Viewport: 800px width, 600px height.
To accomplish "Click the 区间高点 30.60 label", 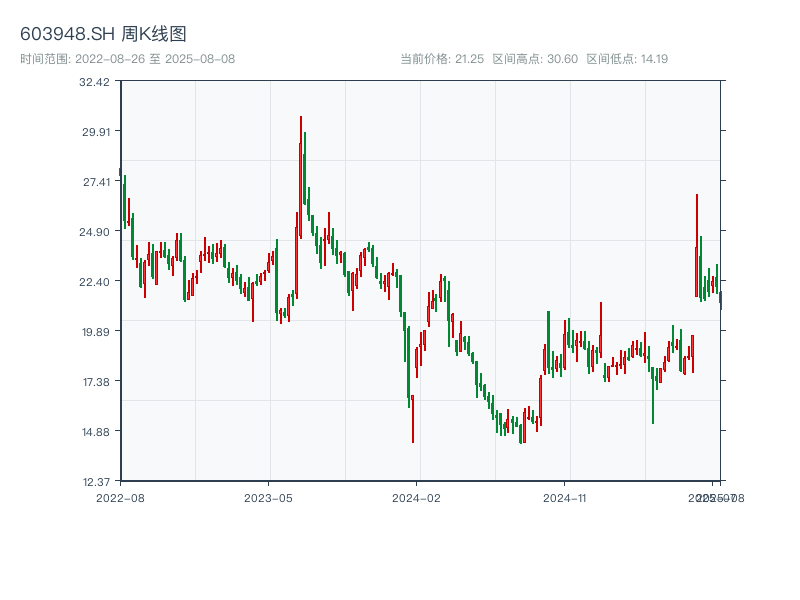I will coord(535,59).
